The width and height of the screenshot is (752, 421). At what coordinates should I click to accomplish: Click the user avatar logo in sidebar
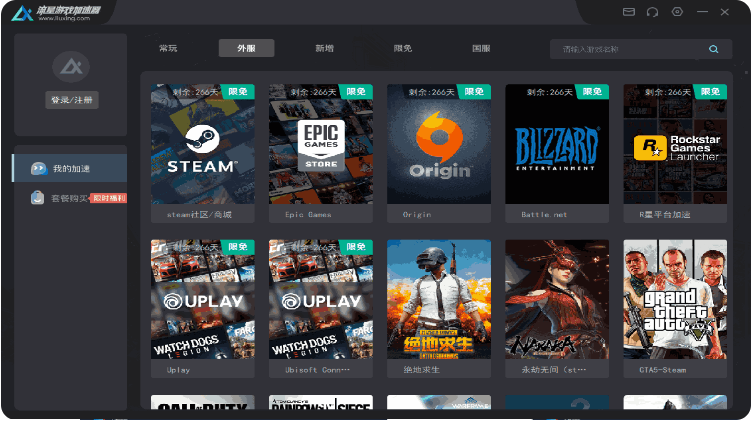[71, 67]
